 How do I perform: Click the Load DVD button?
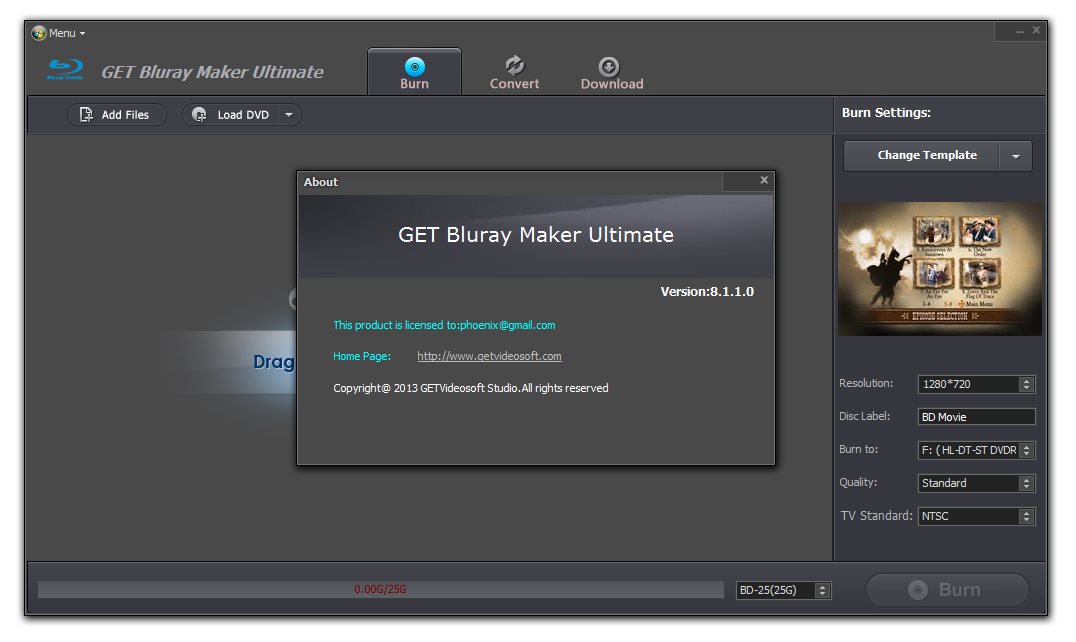click(x=231, y=115)
